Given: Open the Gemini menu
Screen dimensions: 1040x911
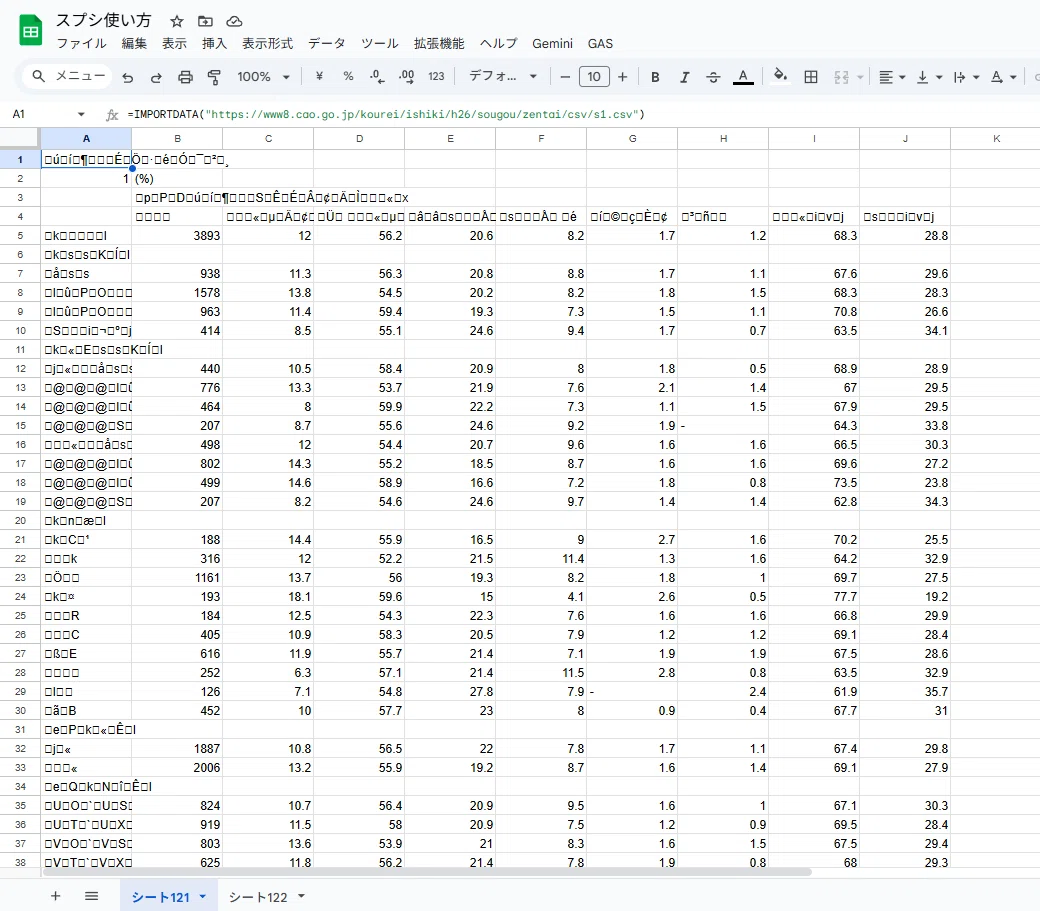Looking at the screenshot, I should click(x=552, y=44).
